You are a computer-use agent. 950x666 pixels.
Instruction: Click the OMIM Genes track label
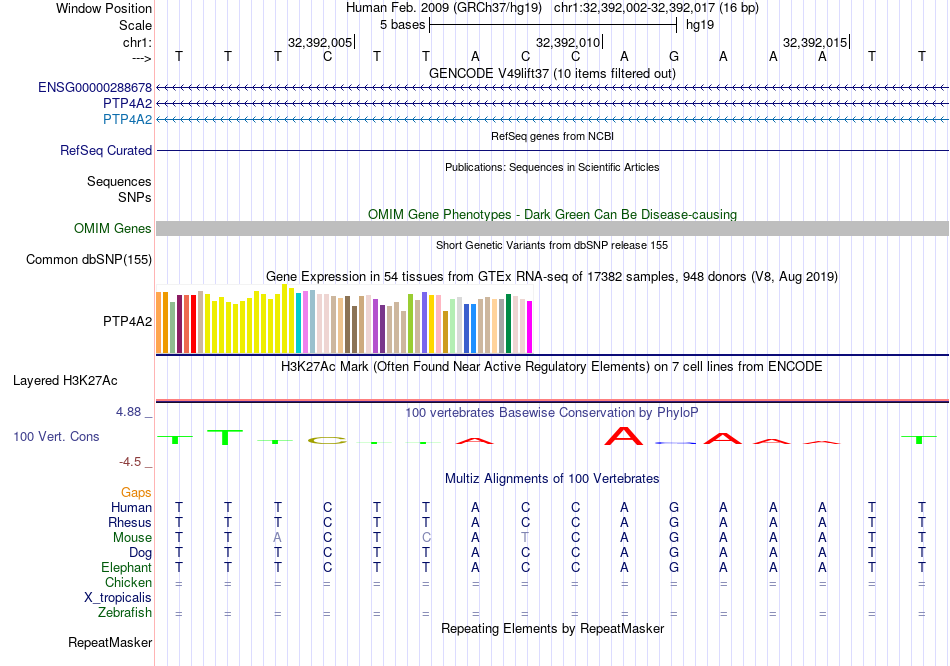pos(113,228)
